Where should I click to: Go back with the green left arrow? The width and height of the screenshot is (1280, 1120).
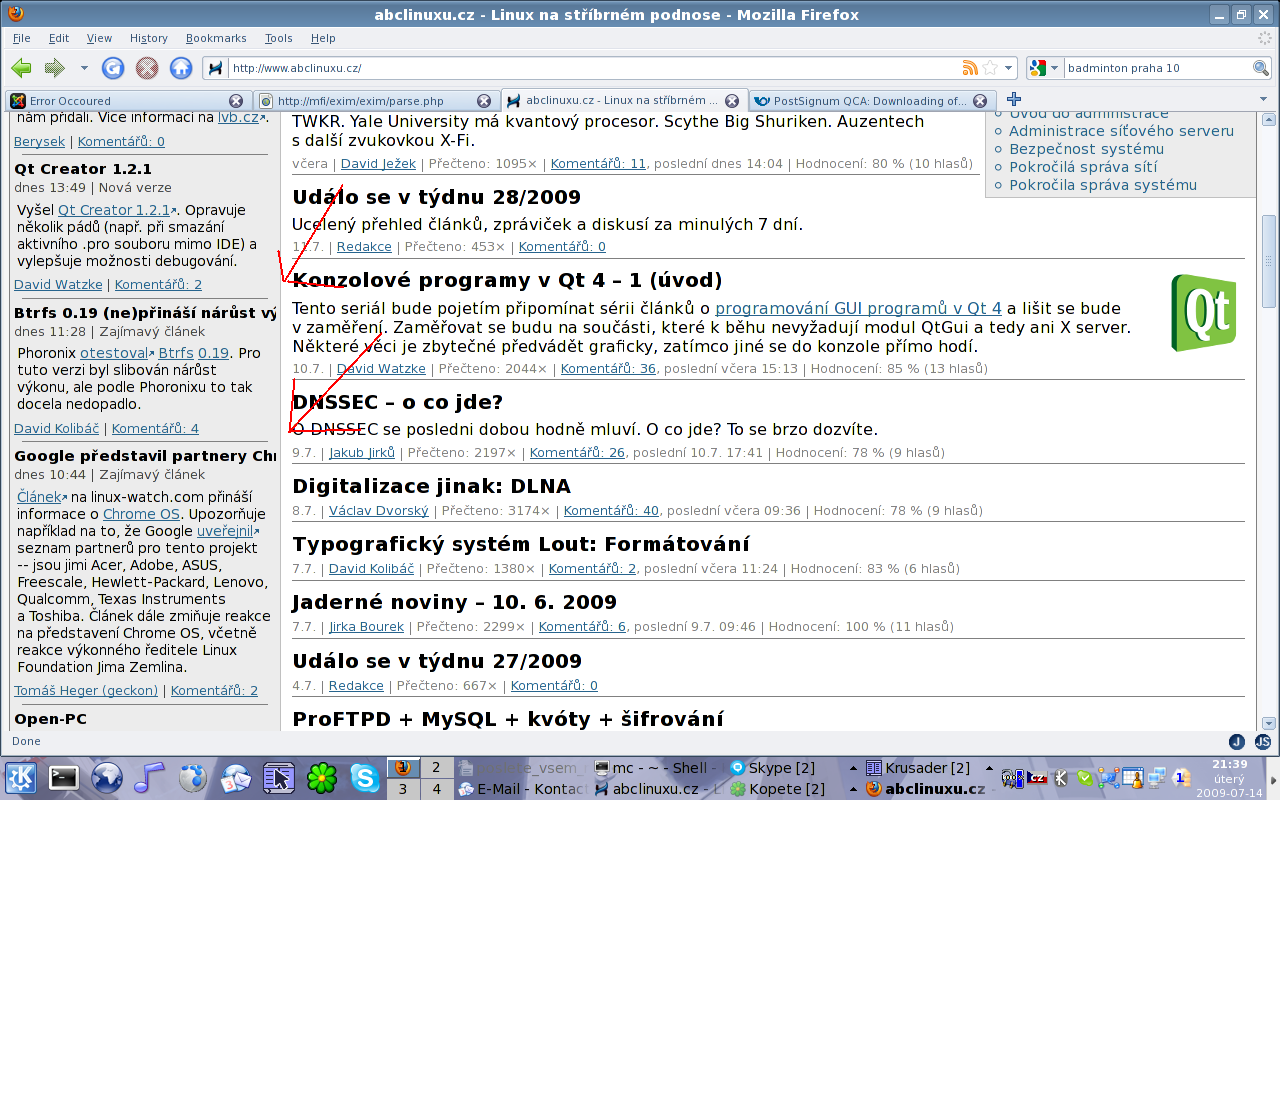21,68
